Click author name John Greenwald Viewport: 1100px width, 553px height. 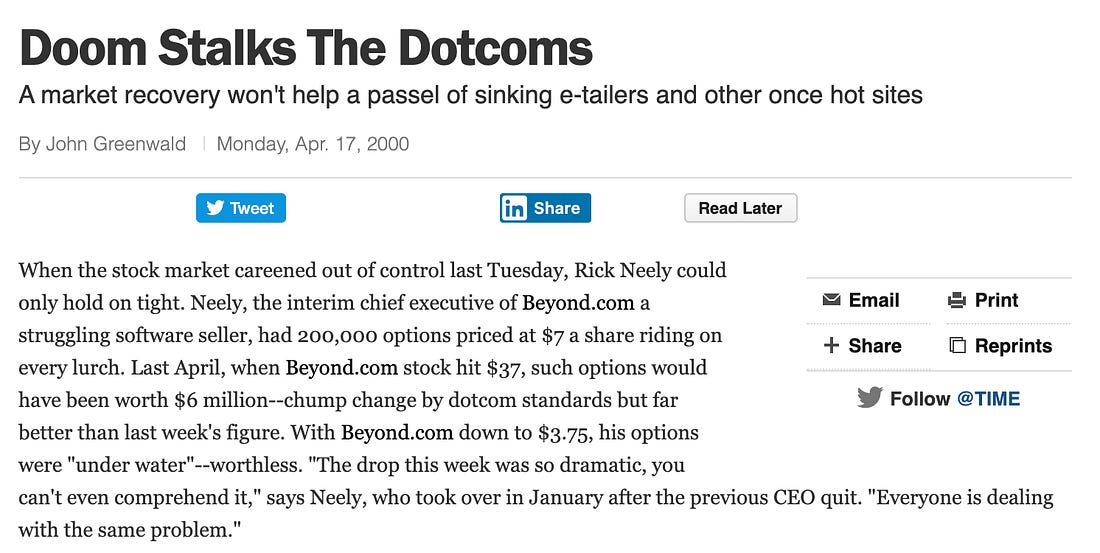click(x=125, y=143)
